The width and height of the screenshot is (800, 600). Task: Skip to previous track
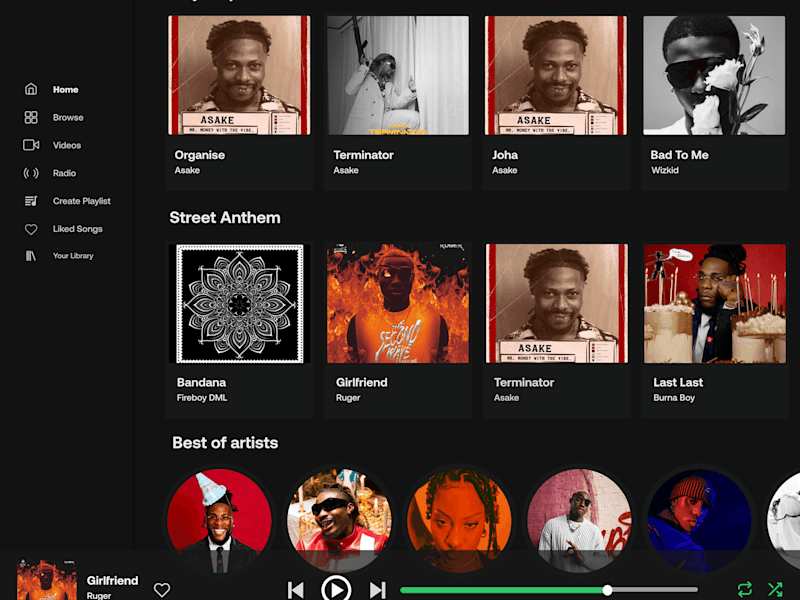coord(296,590)
